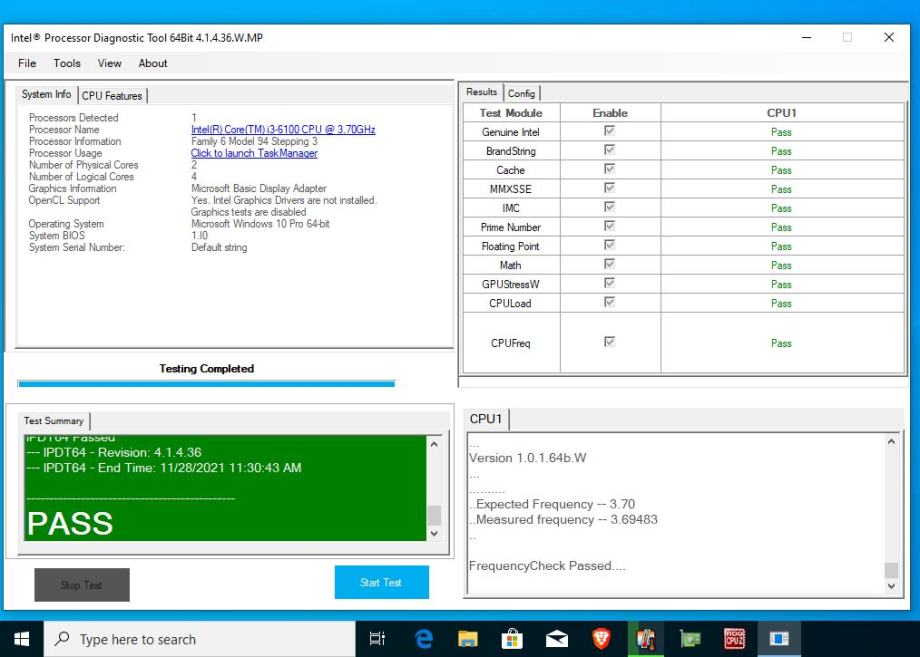
Task: Click the Microsoft Basic Display Adapter value
Action: click(x=259, y=188)
